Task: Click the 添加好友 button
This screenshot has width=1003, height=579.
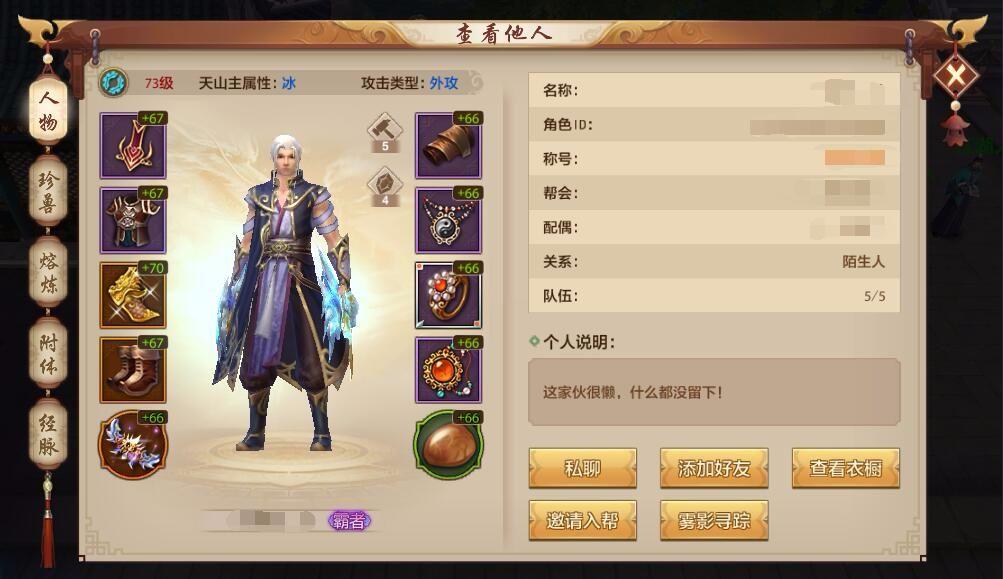Action: pyautogui.click(x=714, y=468)
